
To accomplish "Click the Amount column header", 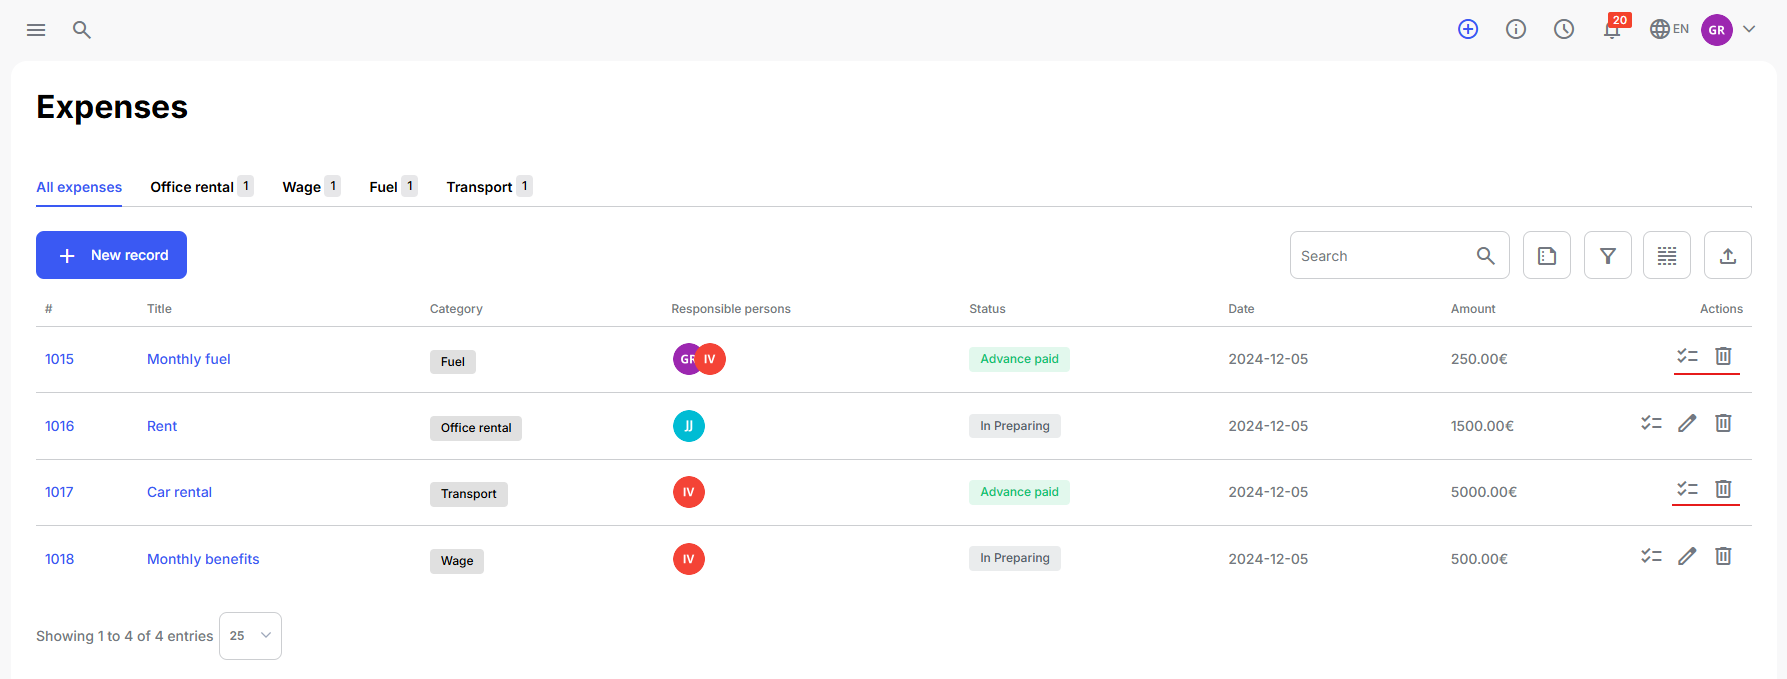I will [1473, 309].
